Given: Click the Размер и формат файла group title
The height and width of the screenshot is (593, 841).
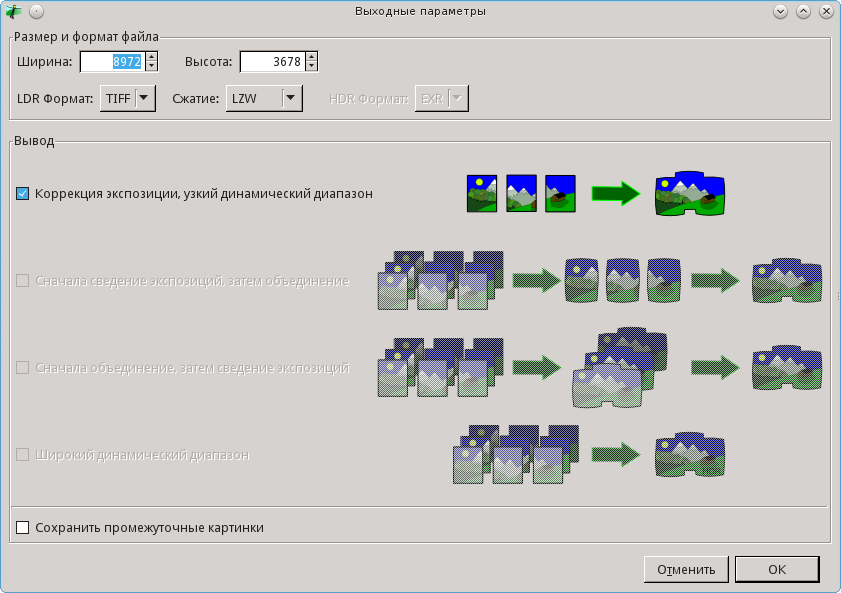Looking at the screenshot, I should coord(86,36).
